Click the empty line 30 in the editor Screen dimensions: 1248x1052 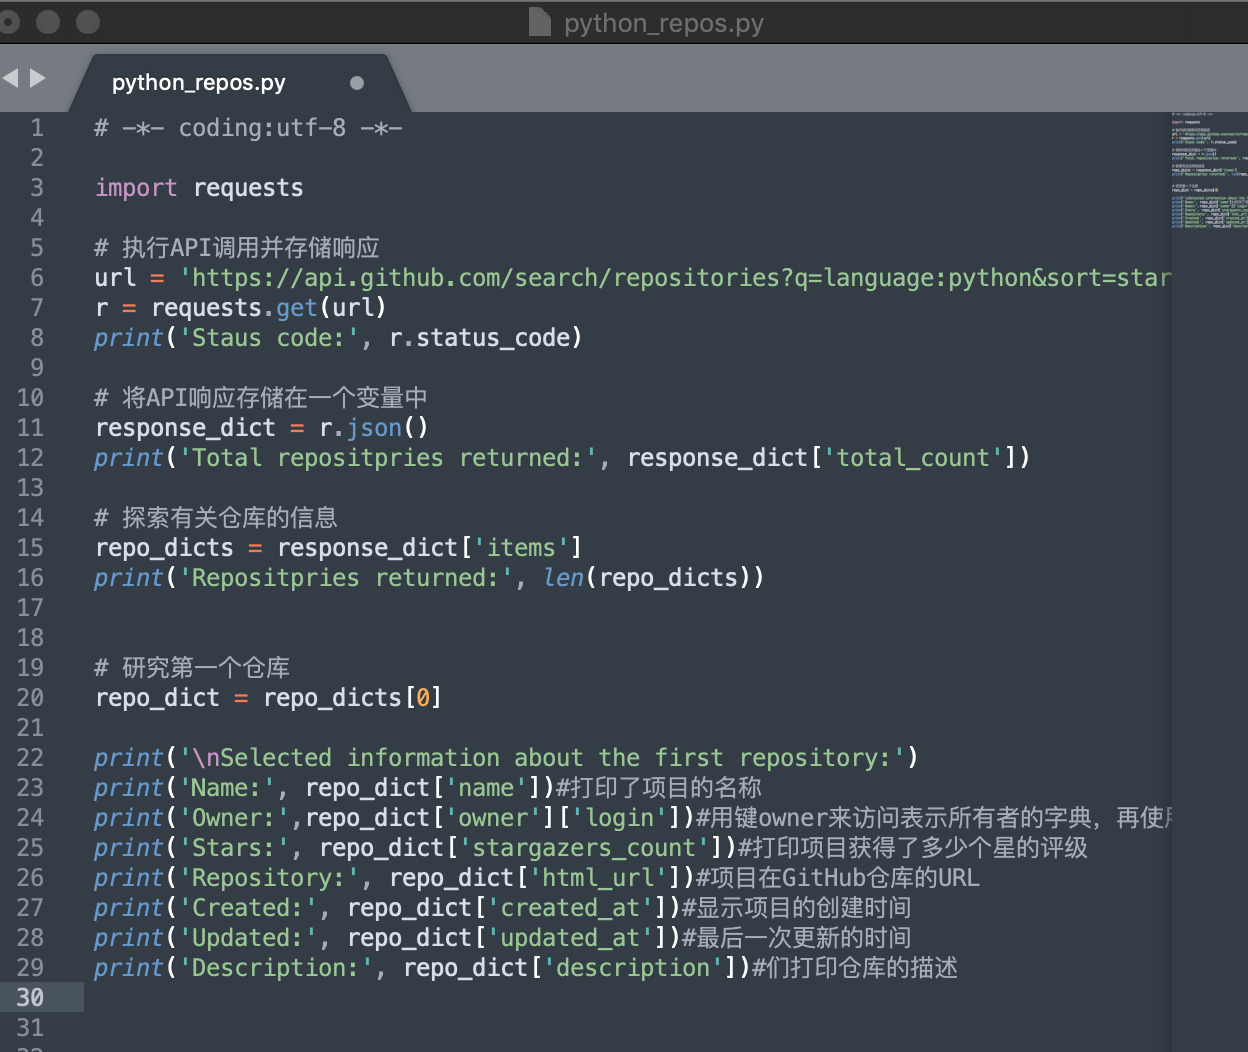pos(630,997)
